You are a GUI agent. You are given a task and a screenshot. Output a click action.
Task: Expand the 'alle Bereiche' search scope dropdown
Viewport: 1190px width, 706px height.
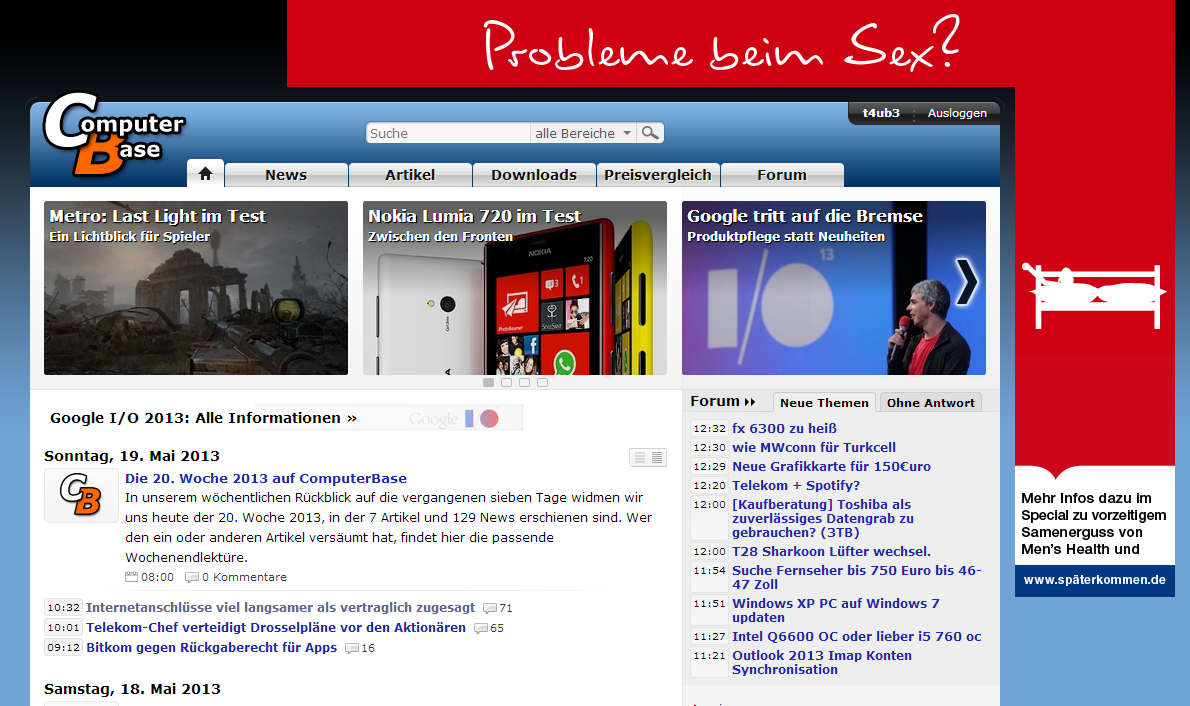click(x=583, y=133)
